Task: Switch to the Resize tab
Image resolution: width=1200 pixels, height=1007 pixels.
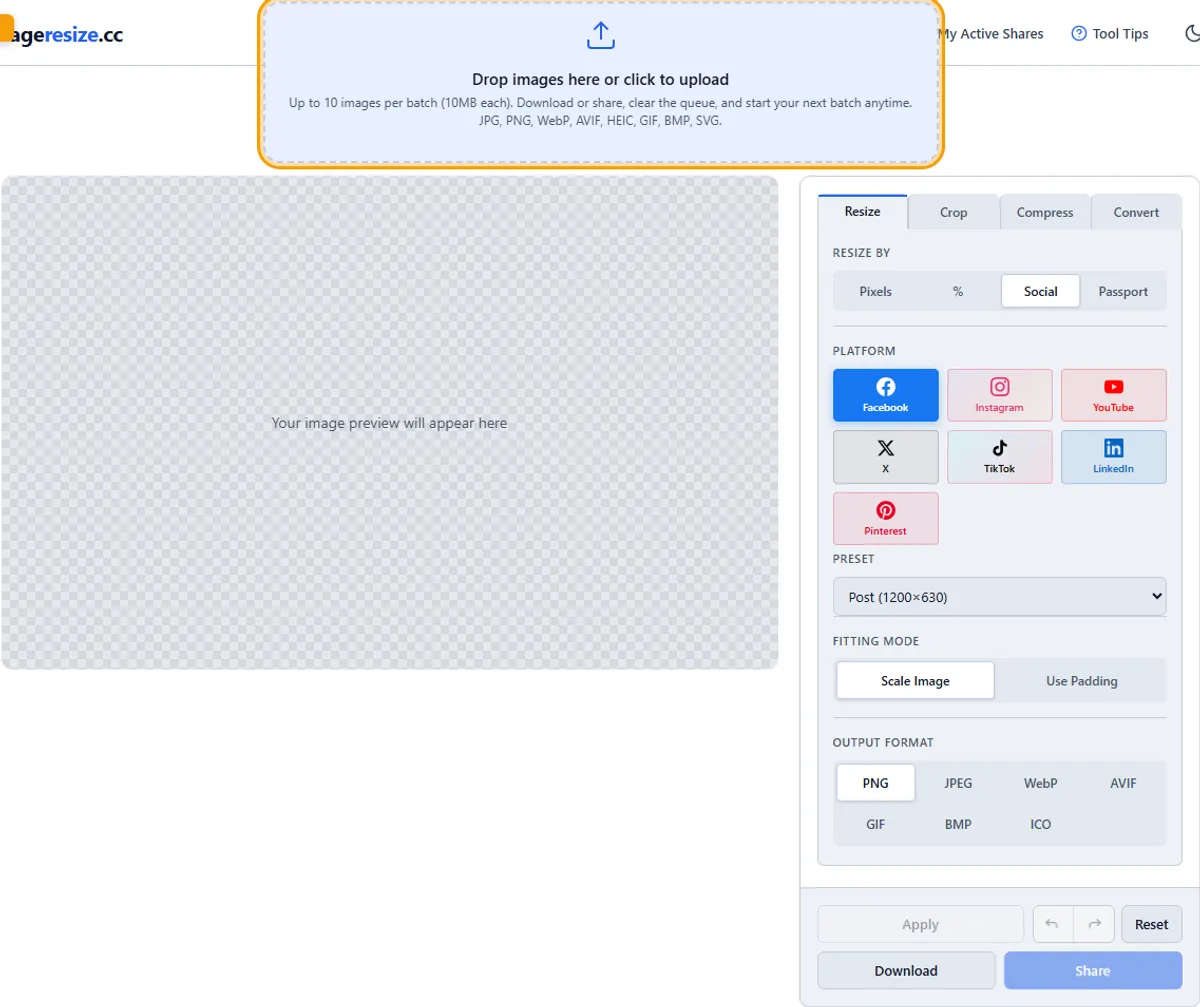Action: [x=863, y=212]
